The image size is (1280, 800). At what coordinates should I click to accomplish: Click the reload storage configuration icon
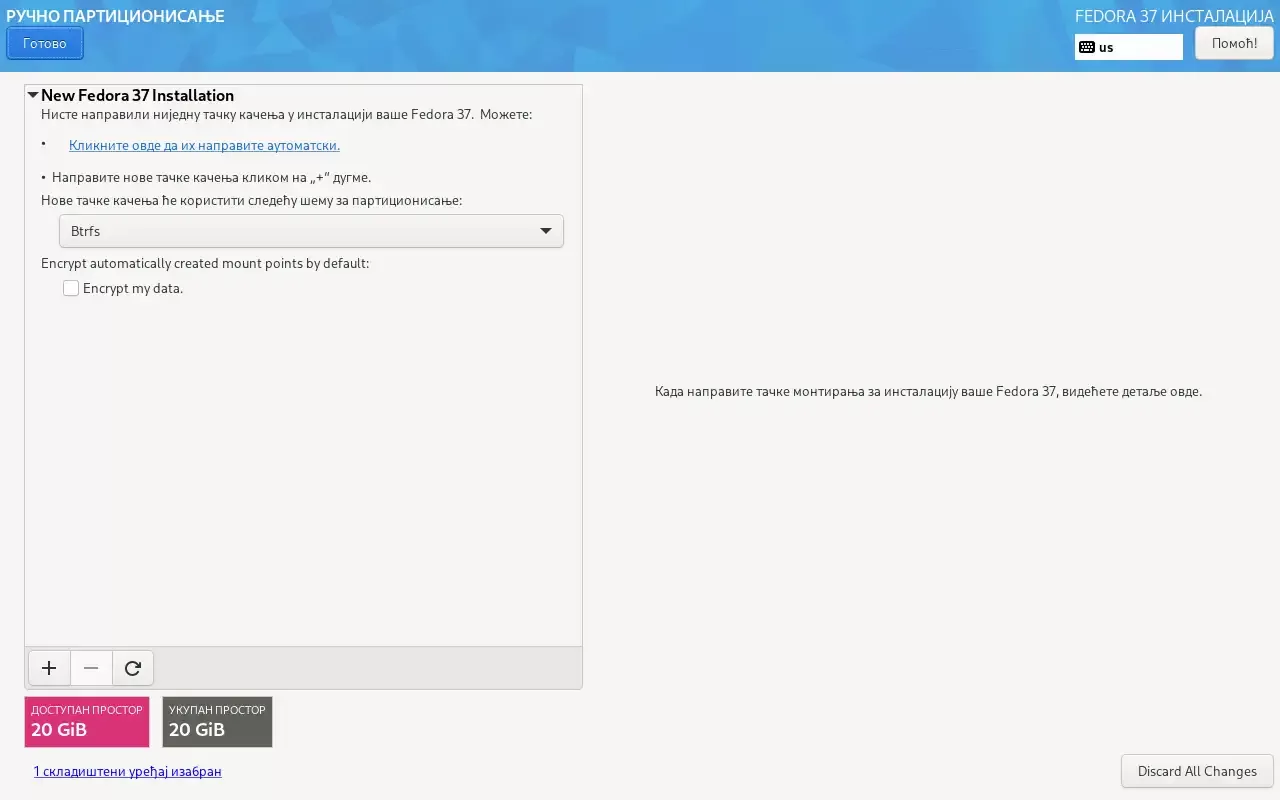[133, 668]
